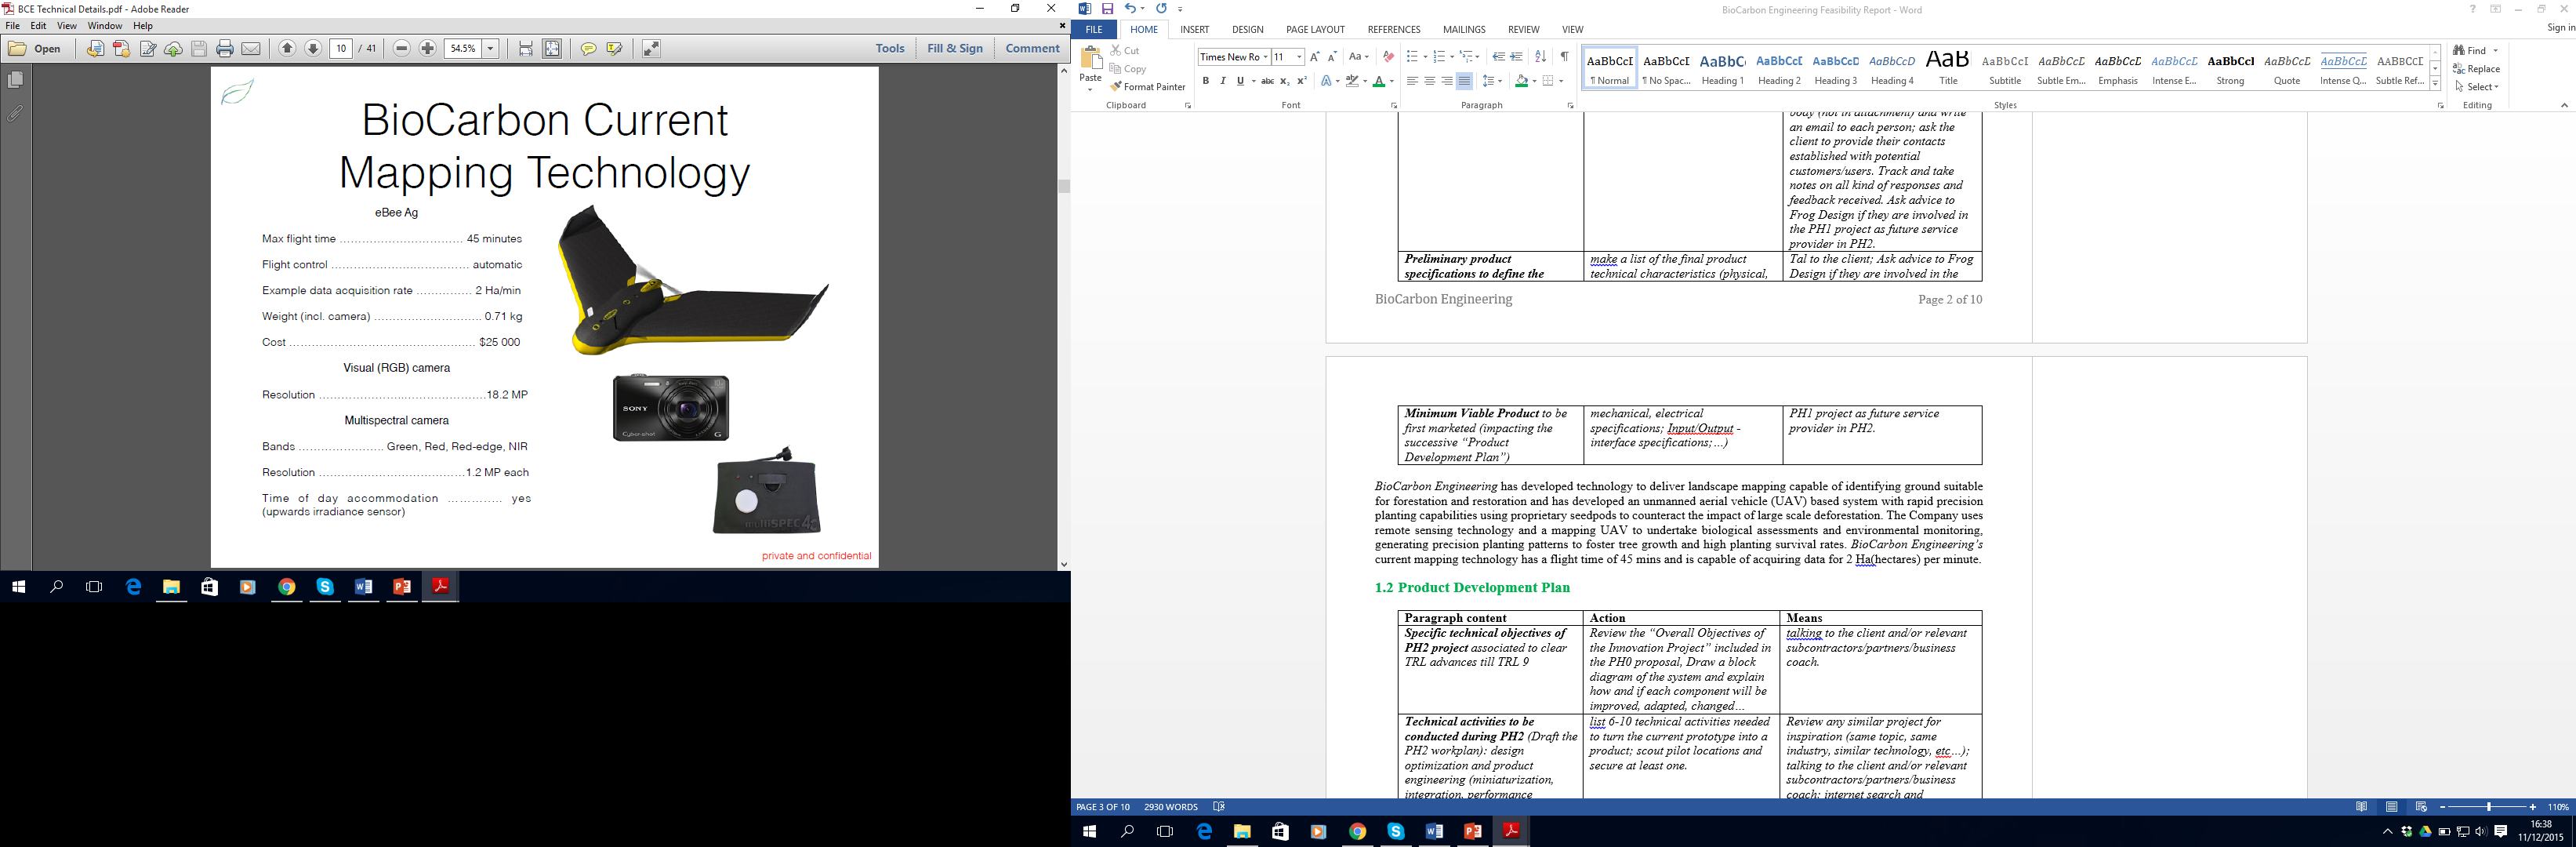Screen dimensions: 2576x847
Task: Toggle show paragraph marks (¶)
Action: click(1564, 57)
